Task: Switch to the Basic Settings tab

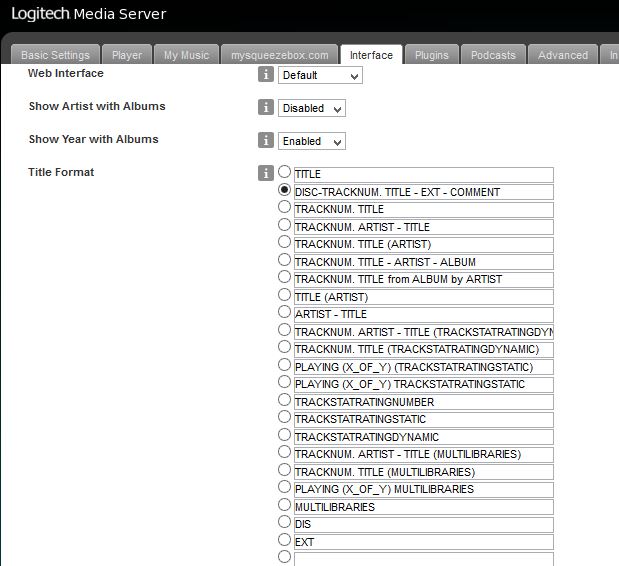Action: click(55, 55)
